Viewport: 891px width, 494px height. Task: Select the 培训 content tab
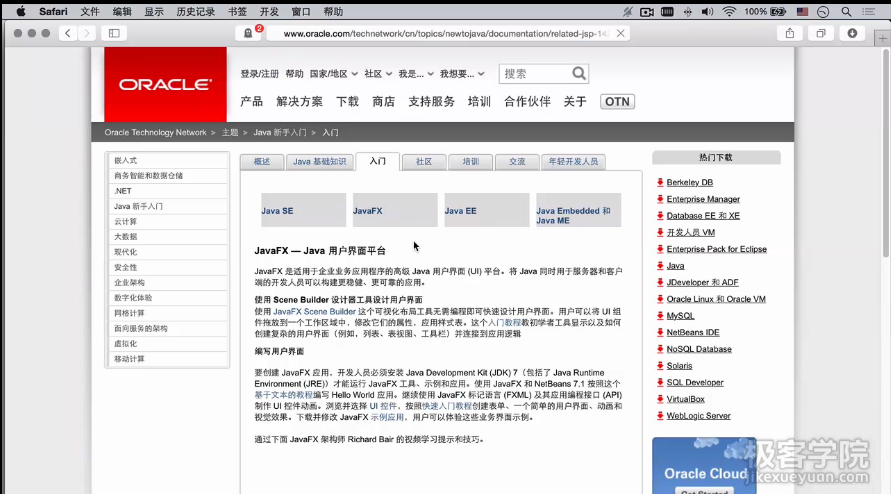click(x=471, y=161)
